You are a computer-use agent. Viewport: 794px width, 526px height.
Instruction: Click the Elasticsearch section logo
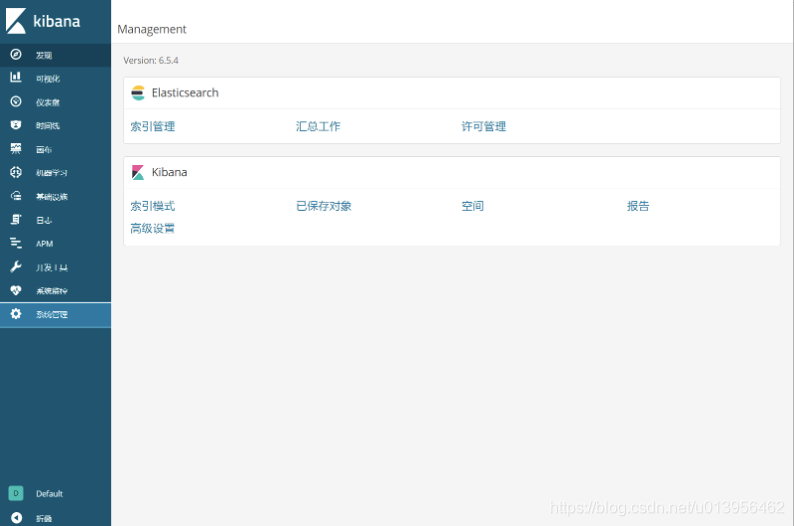click(138, 93)
